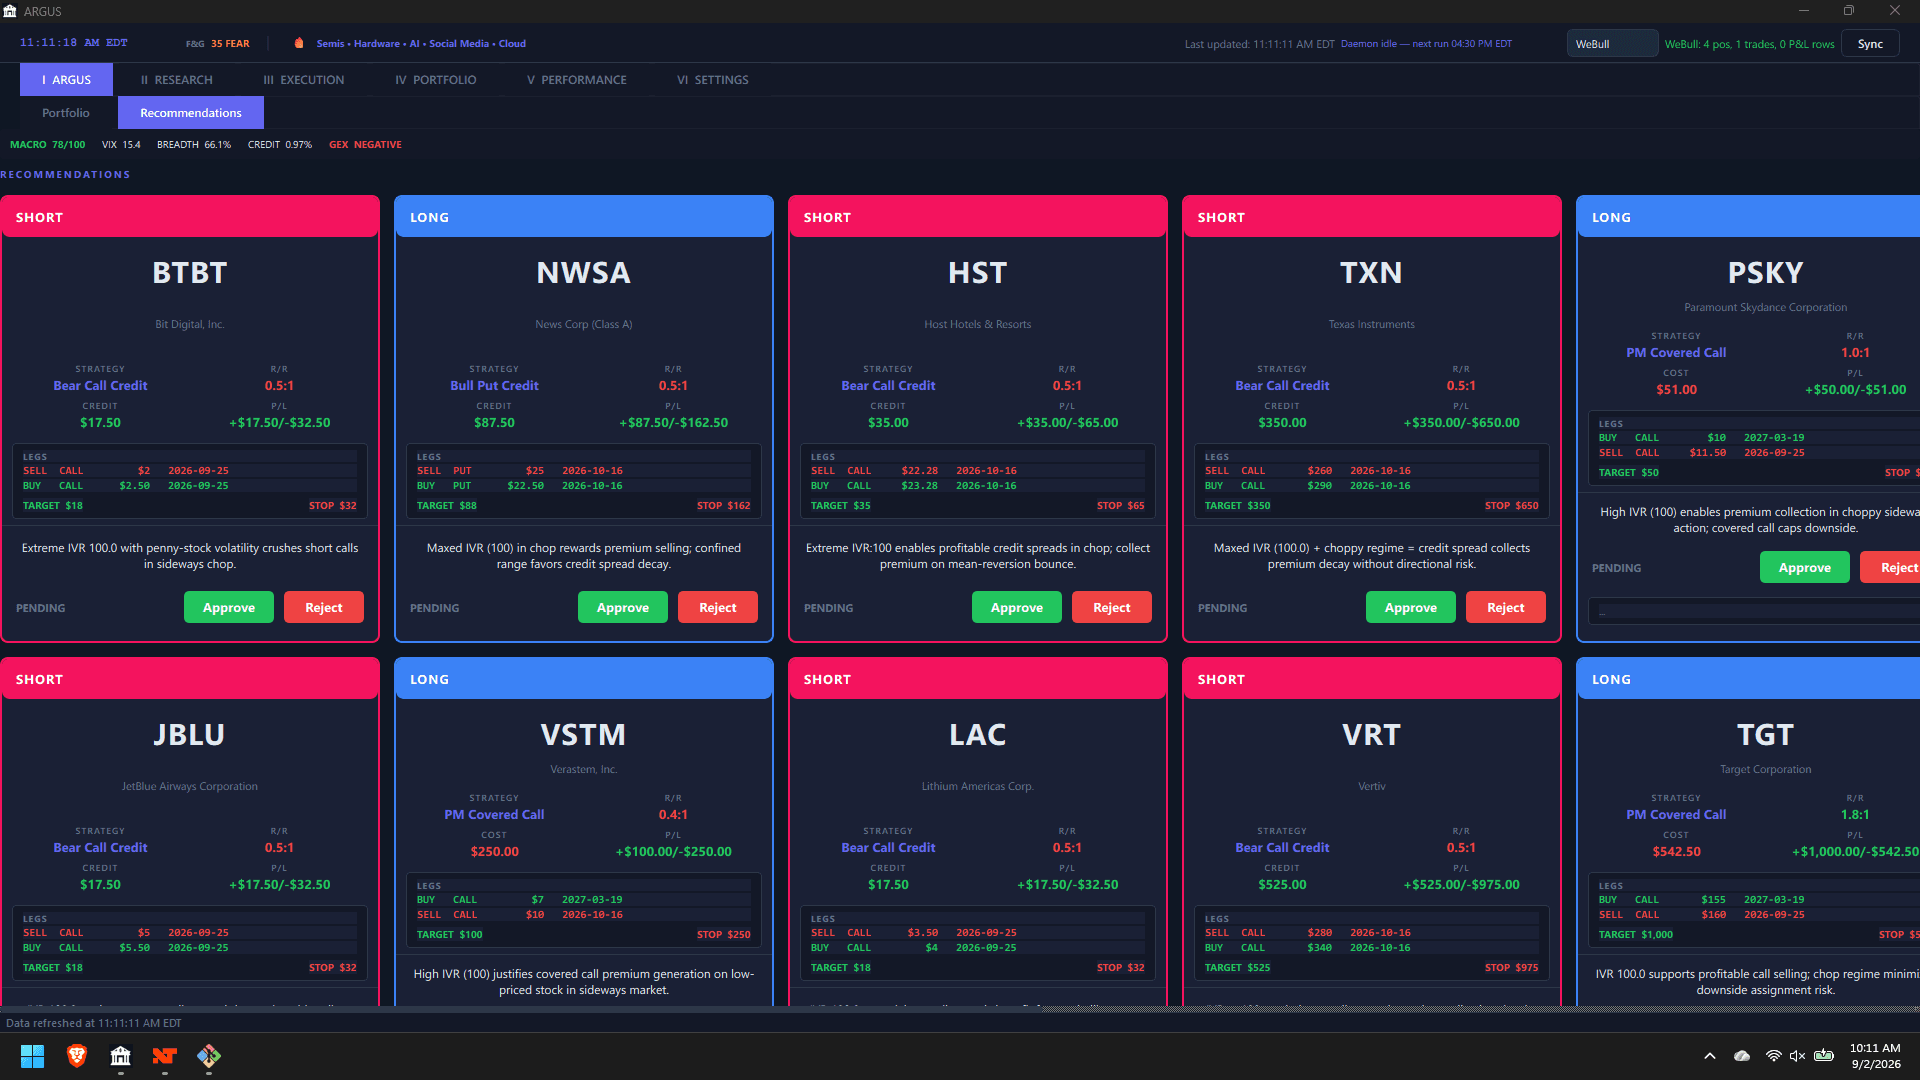1920x1080 pixels.
Task: Approve the BTBT recommendation
Action: [229, 607]
